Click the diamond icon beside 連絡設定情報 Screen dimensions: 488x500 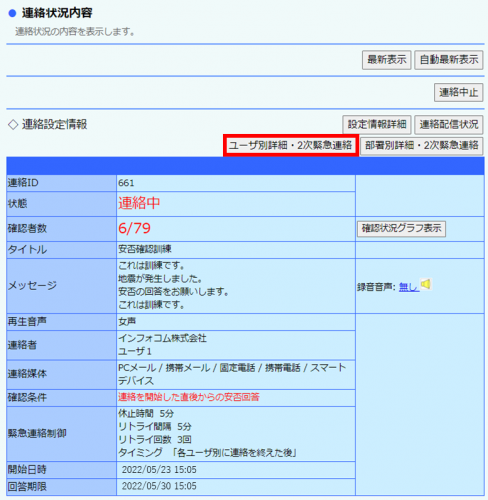(x=13, y=125)
